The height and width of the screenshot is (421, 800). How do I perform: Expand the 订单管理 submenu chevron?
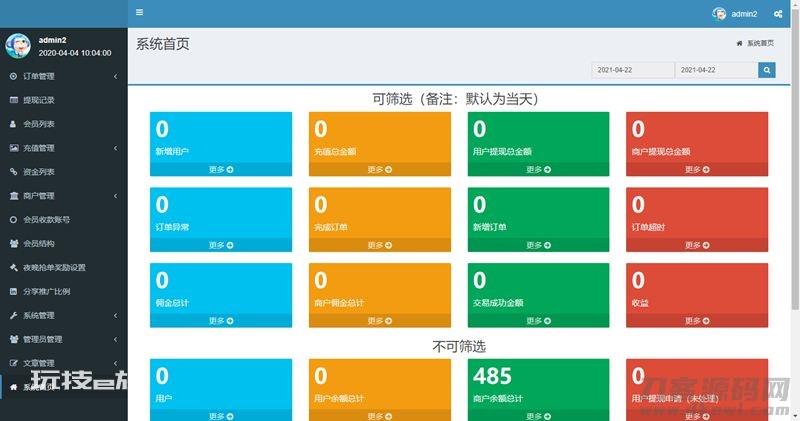(115, 76)
